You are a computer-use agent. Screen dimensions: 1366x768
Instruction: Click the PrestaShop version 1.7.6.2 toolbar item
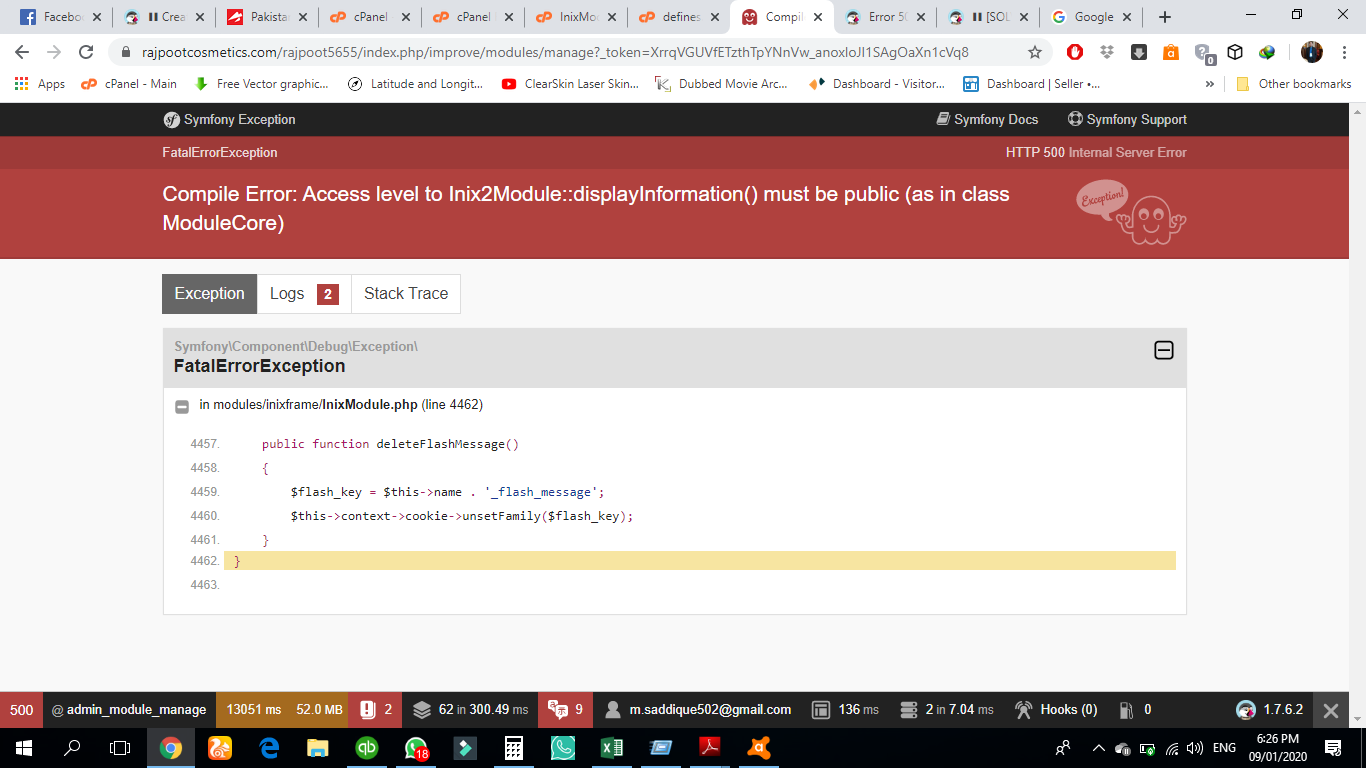[1270, 710]
